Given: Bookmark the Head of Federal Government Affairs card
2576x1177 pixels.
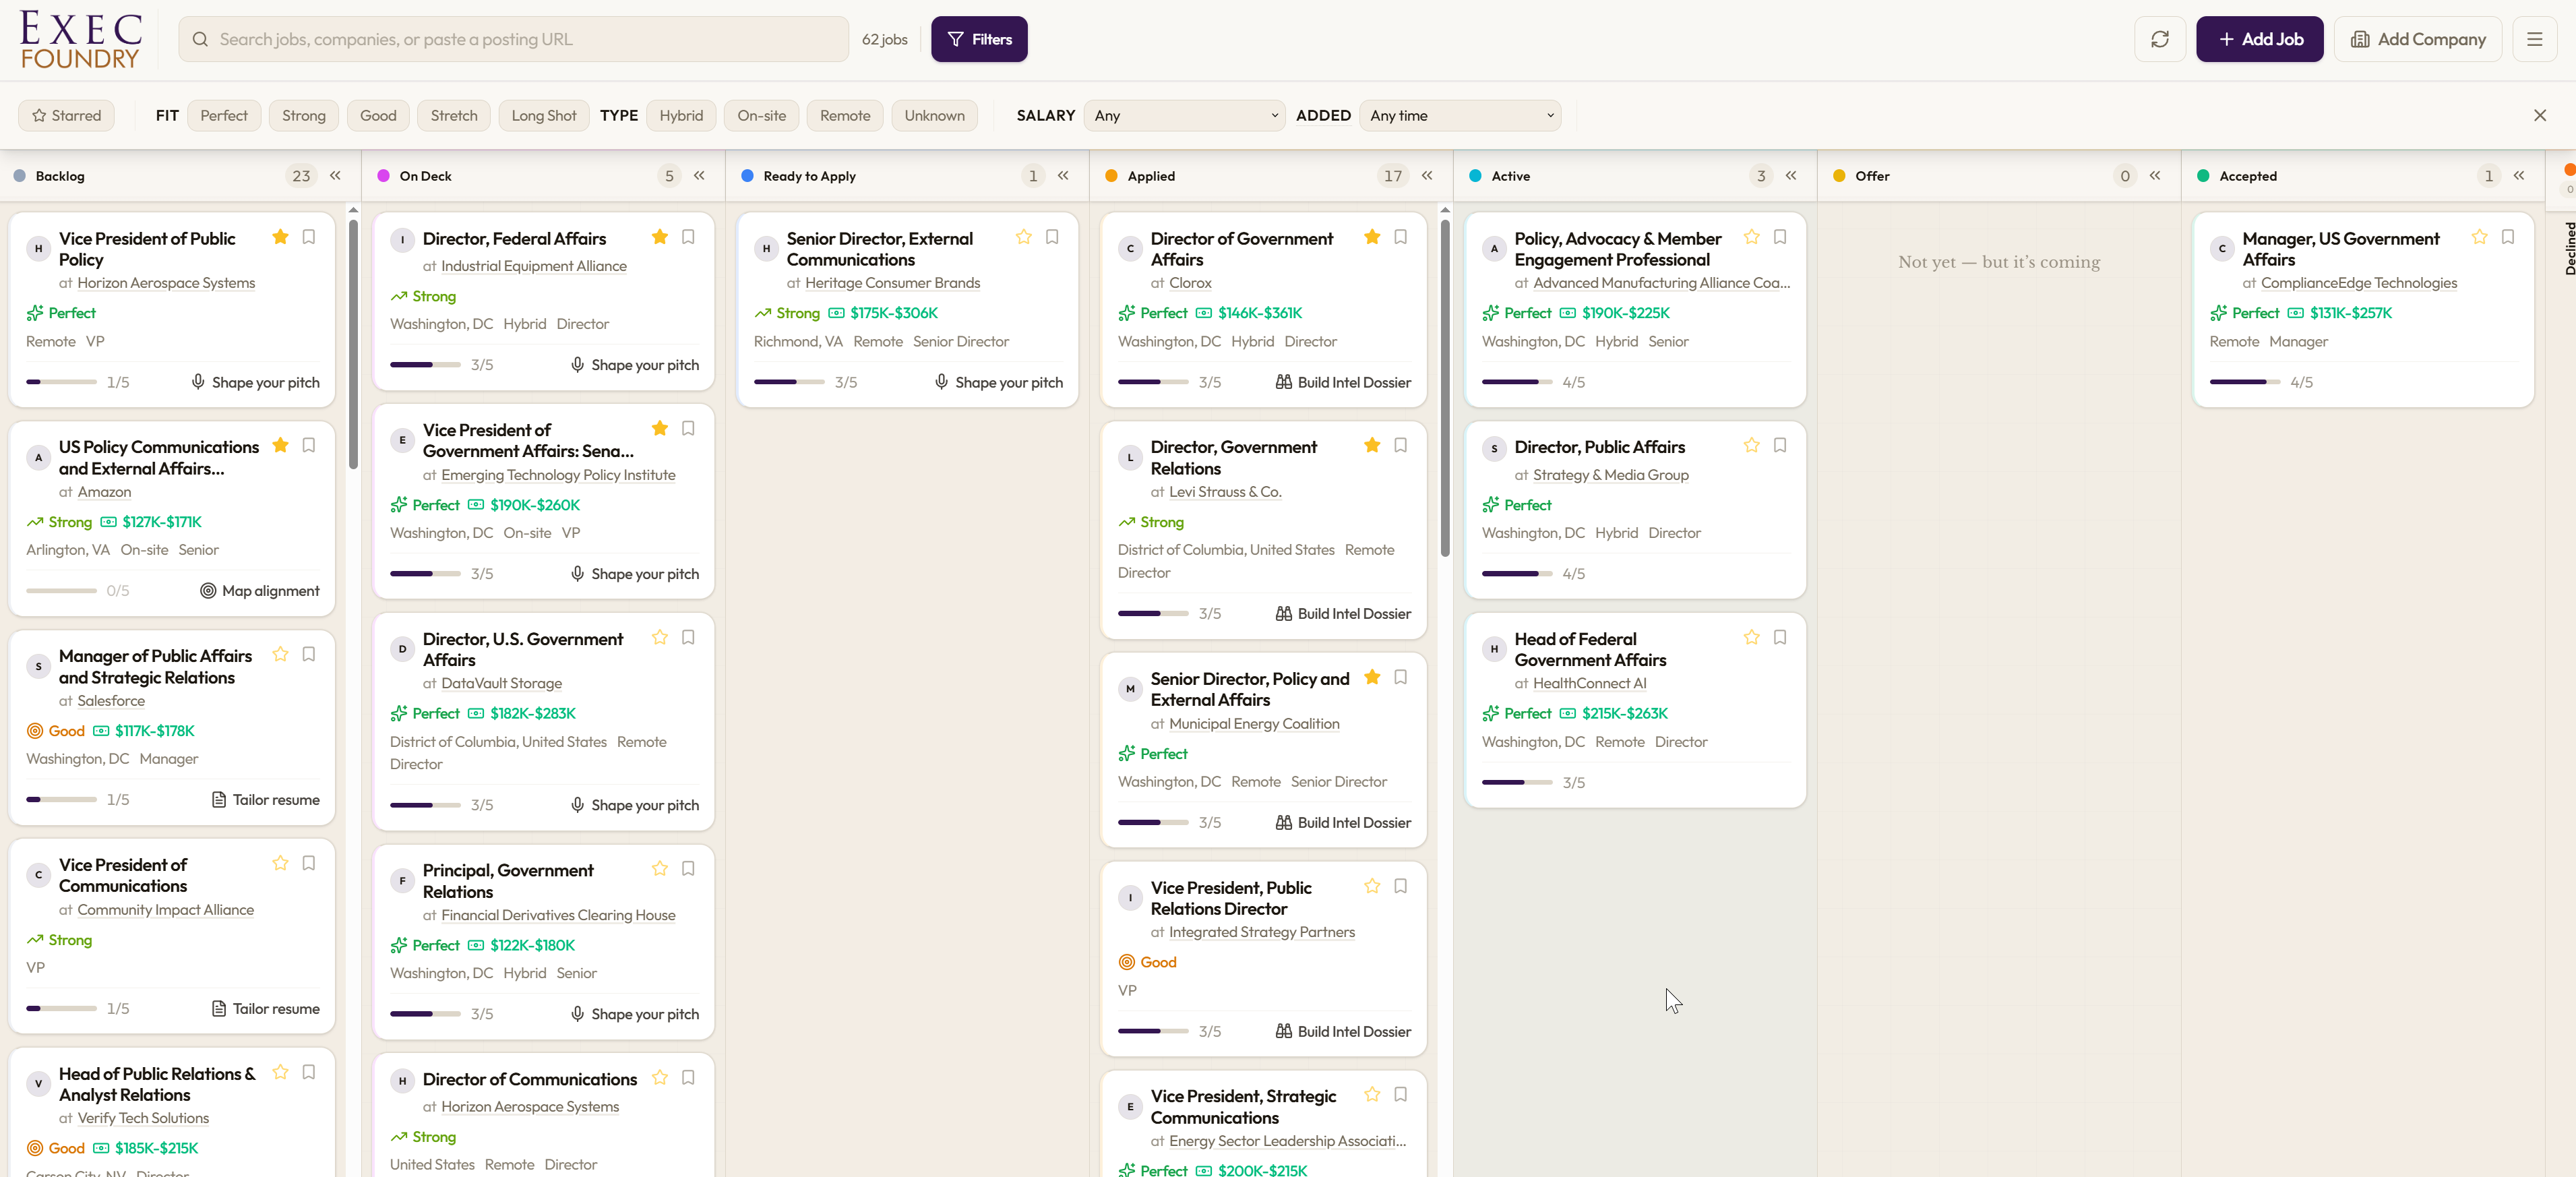Looking at the screenshot, I should point(1779,637).
